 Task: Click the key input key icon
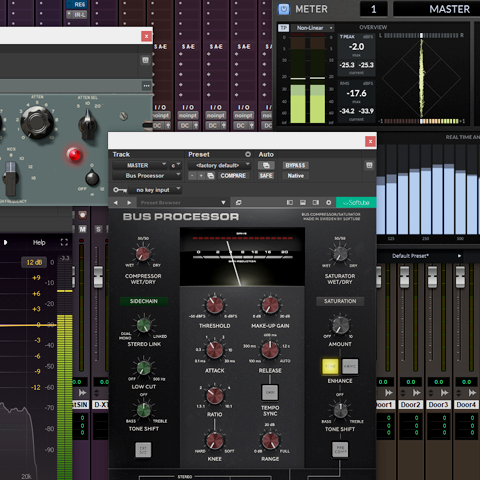click(x=119, y=190)
